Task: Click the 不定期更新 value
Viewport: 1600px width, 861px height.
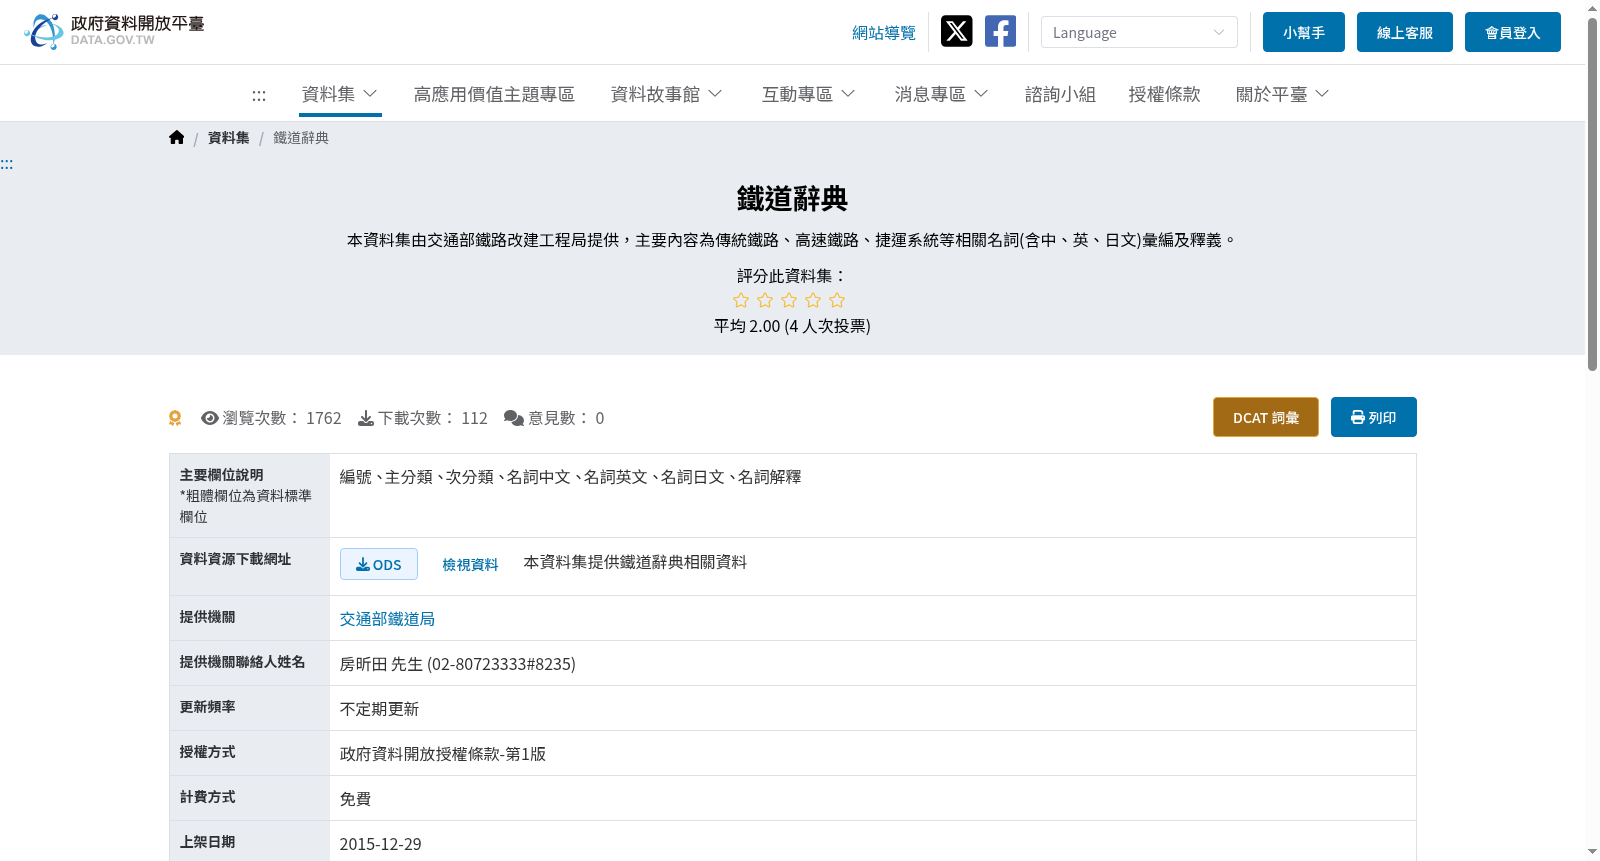Action: [379, 709]
